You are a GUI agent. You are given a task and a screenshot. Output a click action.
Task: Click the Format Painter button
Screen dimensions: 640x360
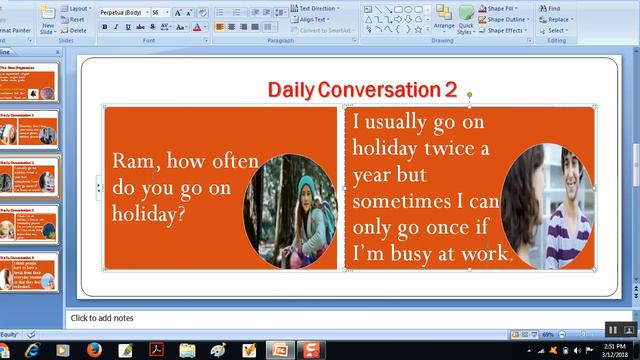point(15,30)
